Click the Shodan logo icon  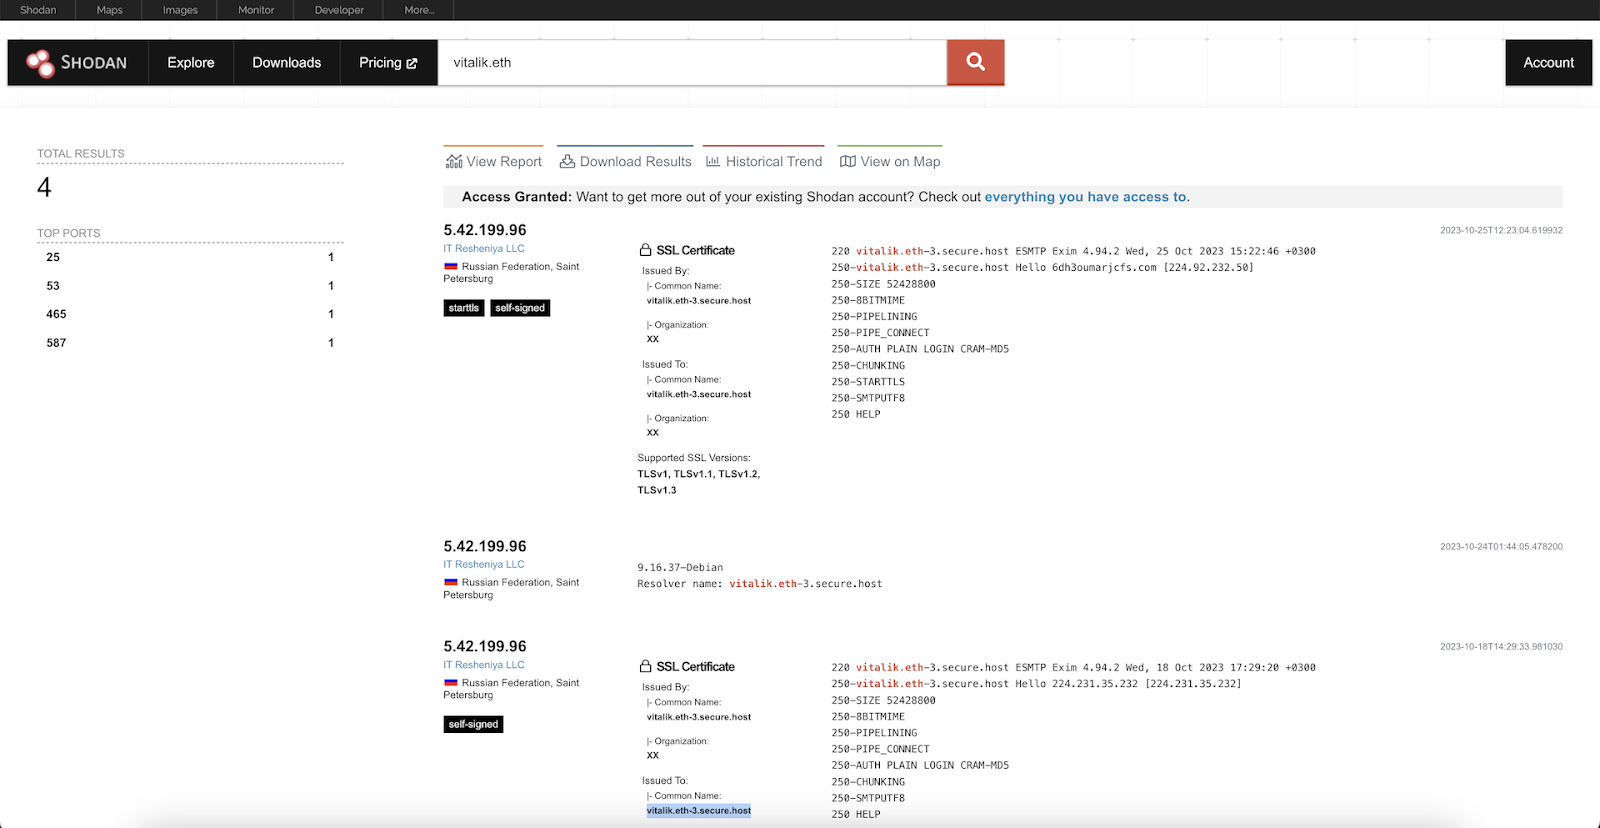(40, 63)
